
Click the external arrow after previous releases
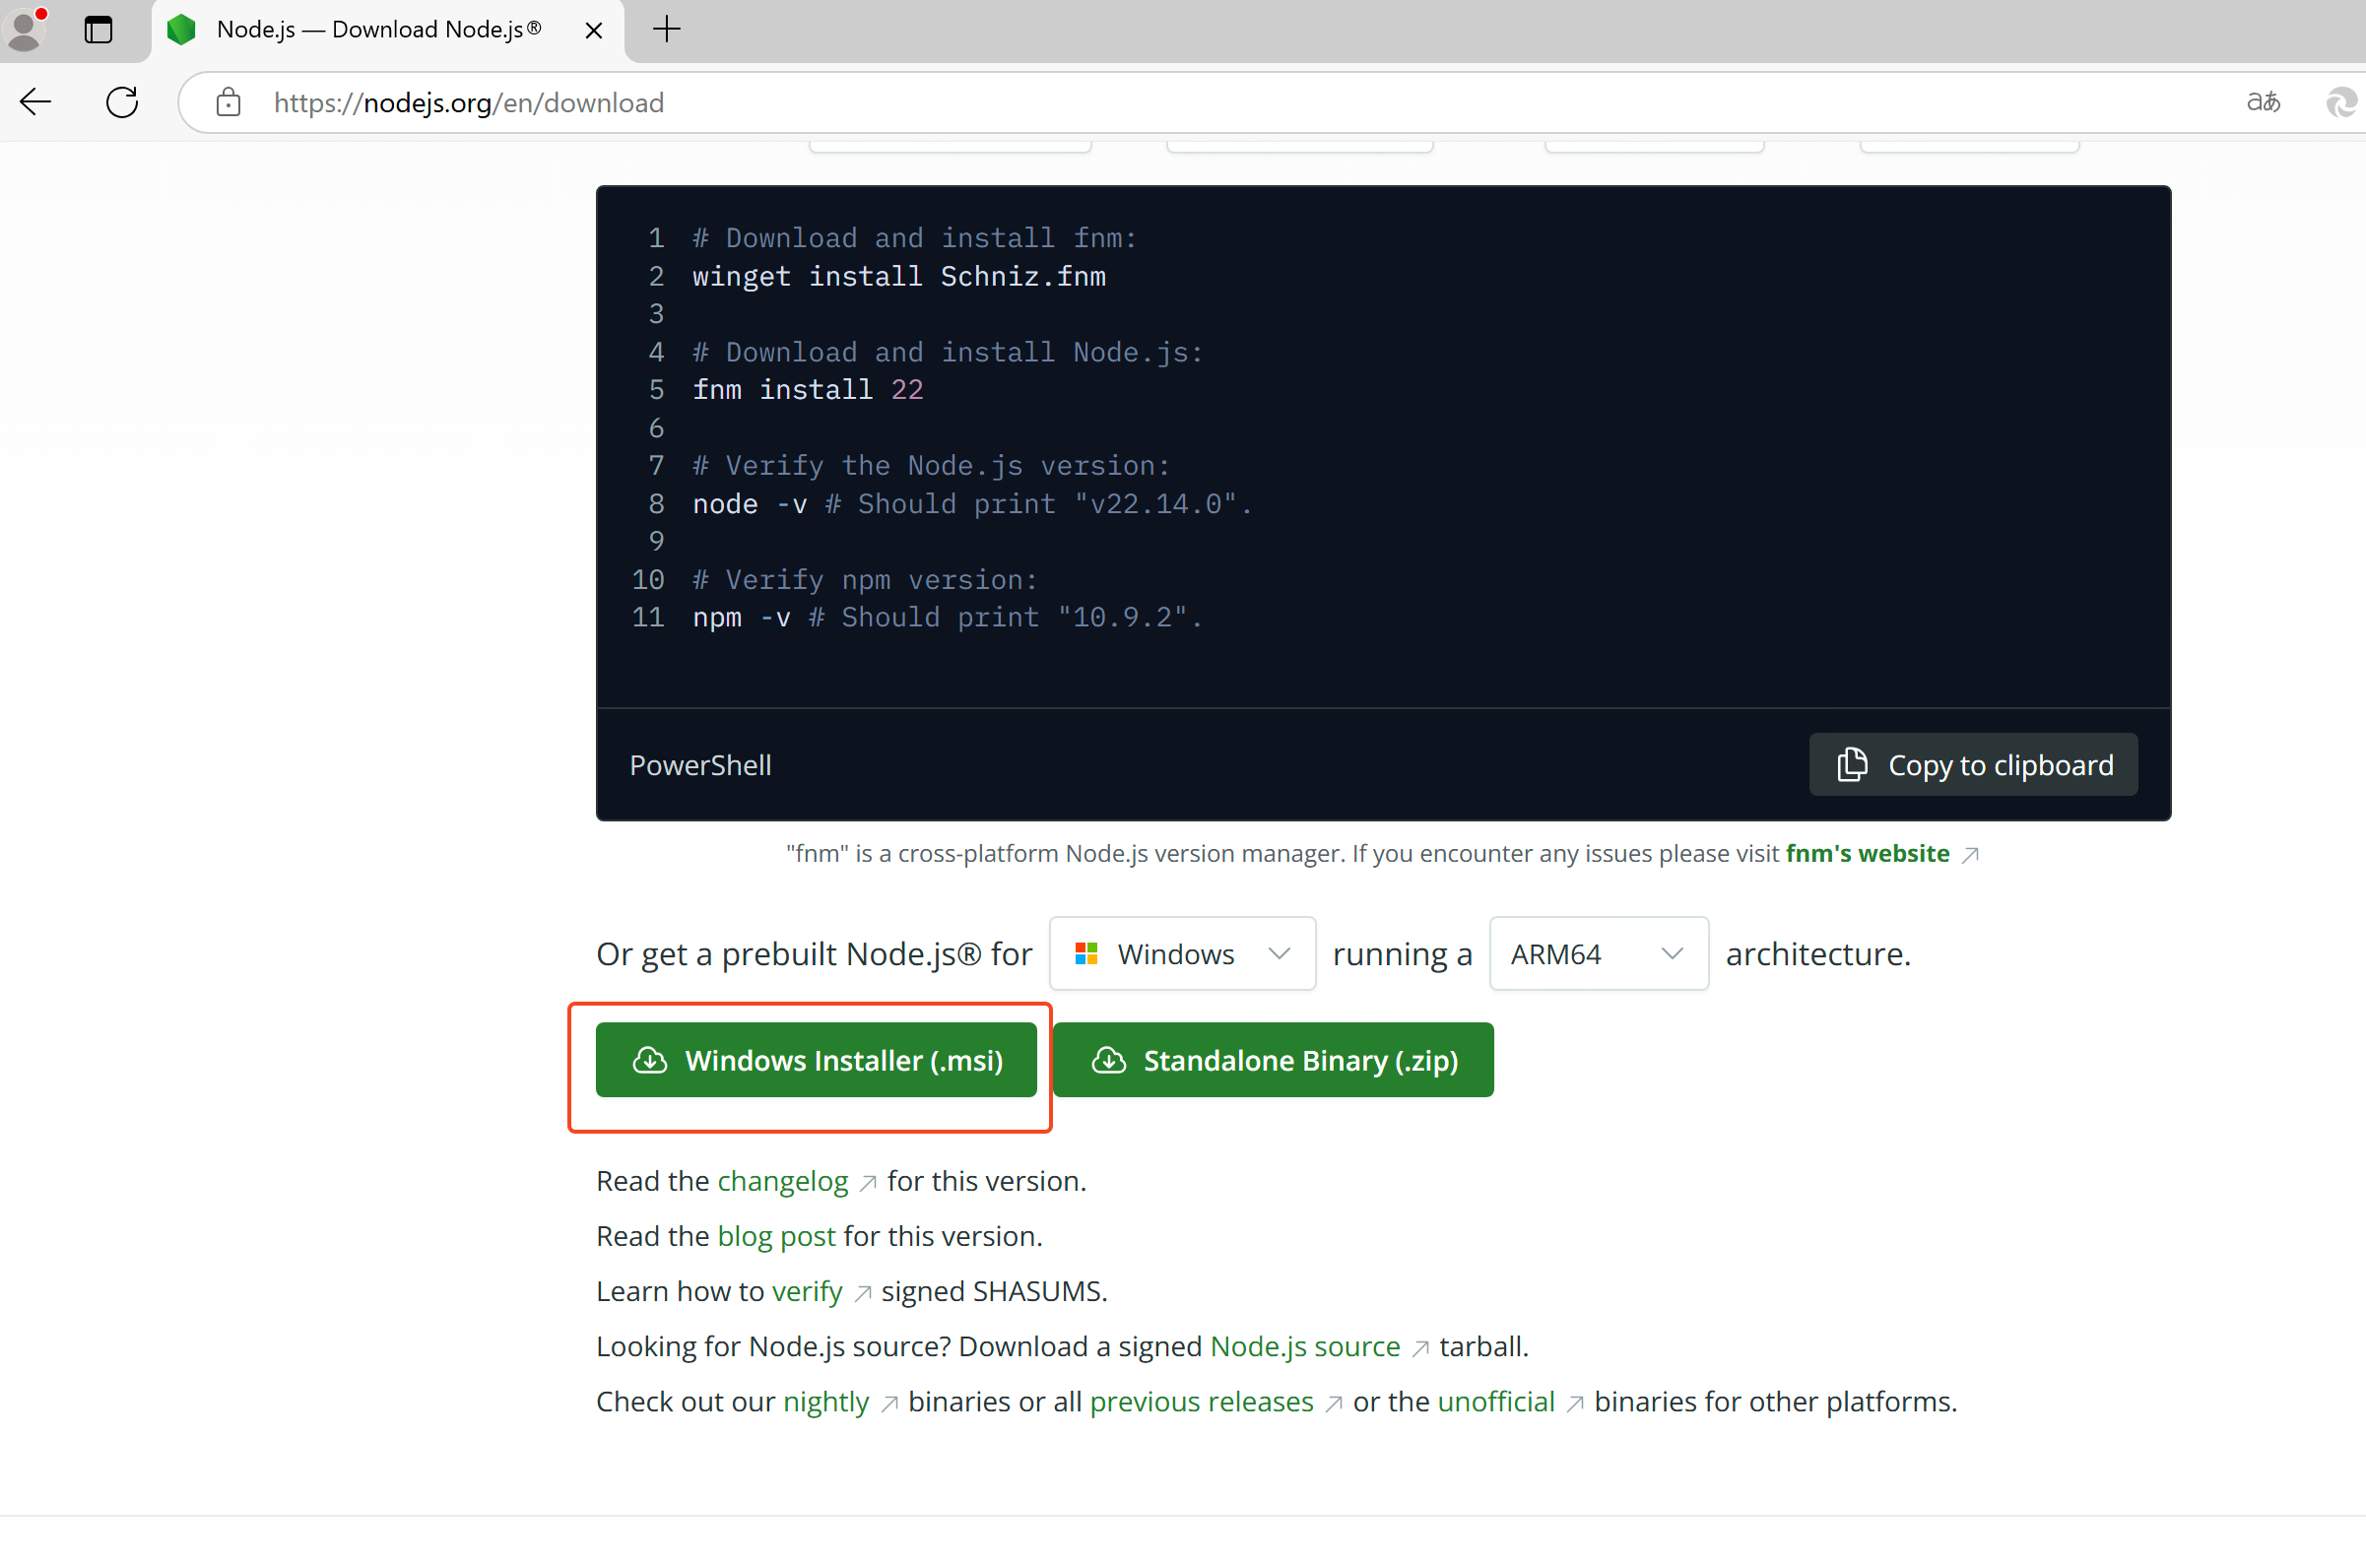tap(1333, 1405)
